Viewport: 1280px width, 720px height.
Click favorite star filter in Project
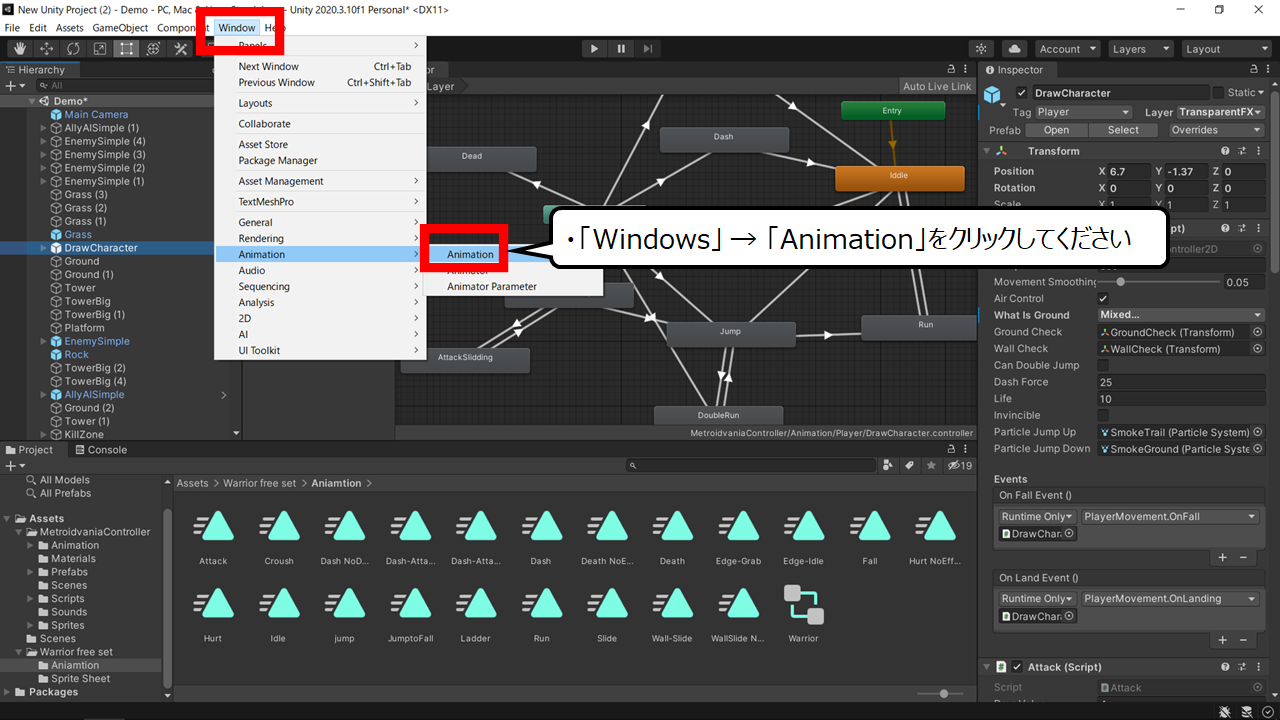pos(931,465)
